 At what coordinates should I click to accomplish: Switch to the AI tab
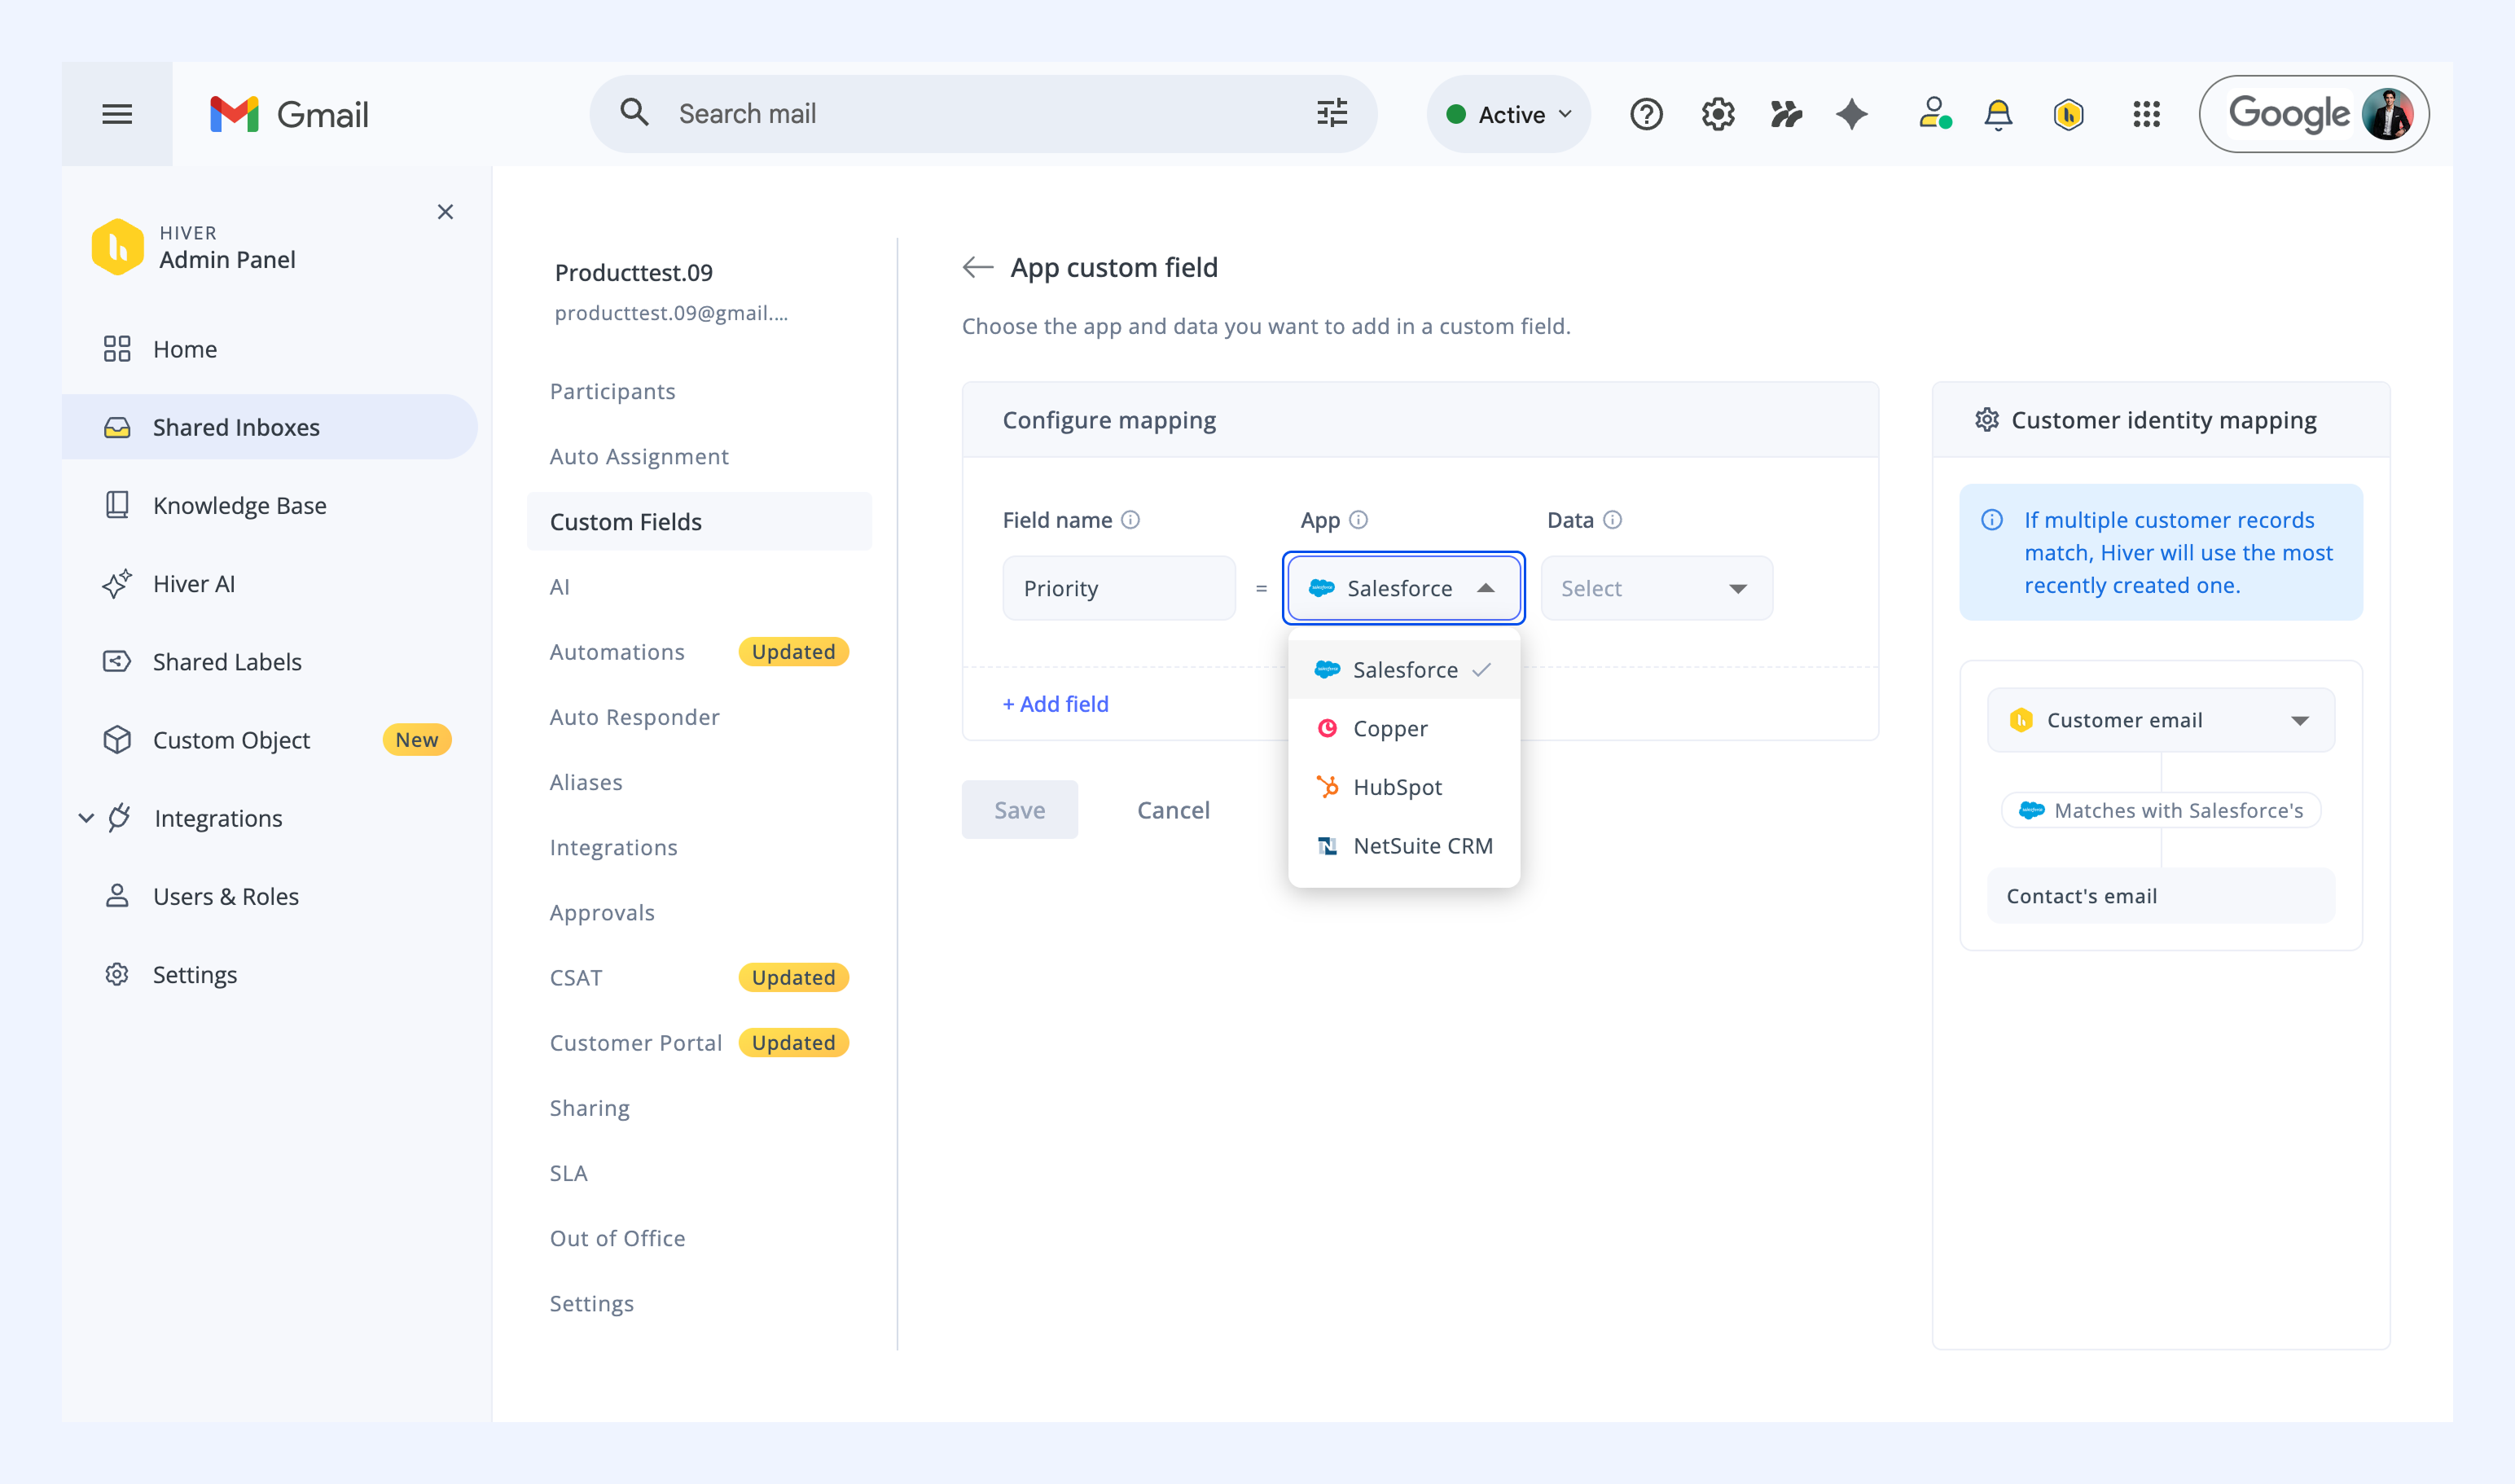pyautogui.click(x=559, y=587)
